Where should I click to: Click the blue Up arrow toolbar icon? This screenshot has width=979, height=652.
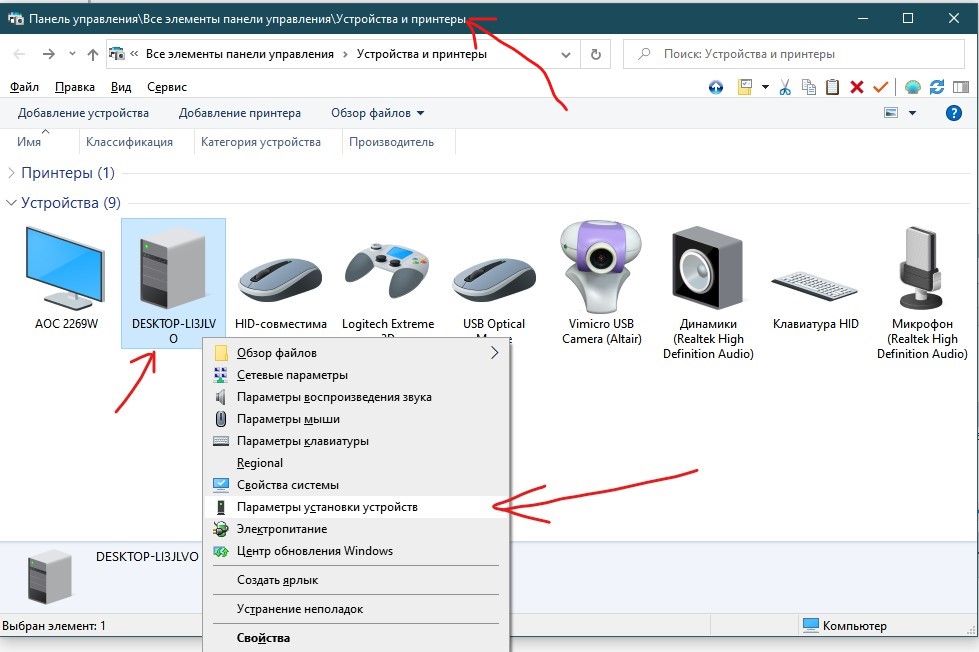coord(716,87)
